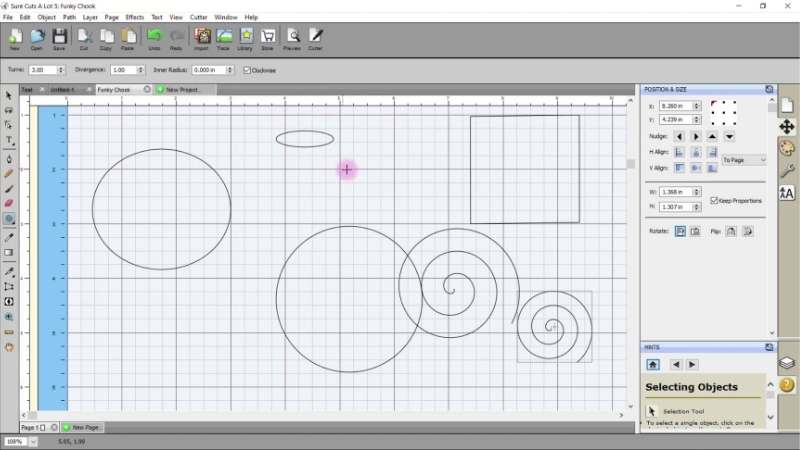This screenshot has width=800, height=450.
Task: Click the Preview toolbar icon
Action: [x=292, y=39]
